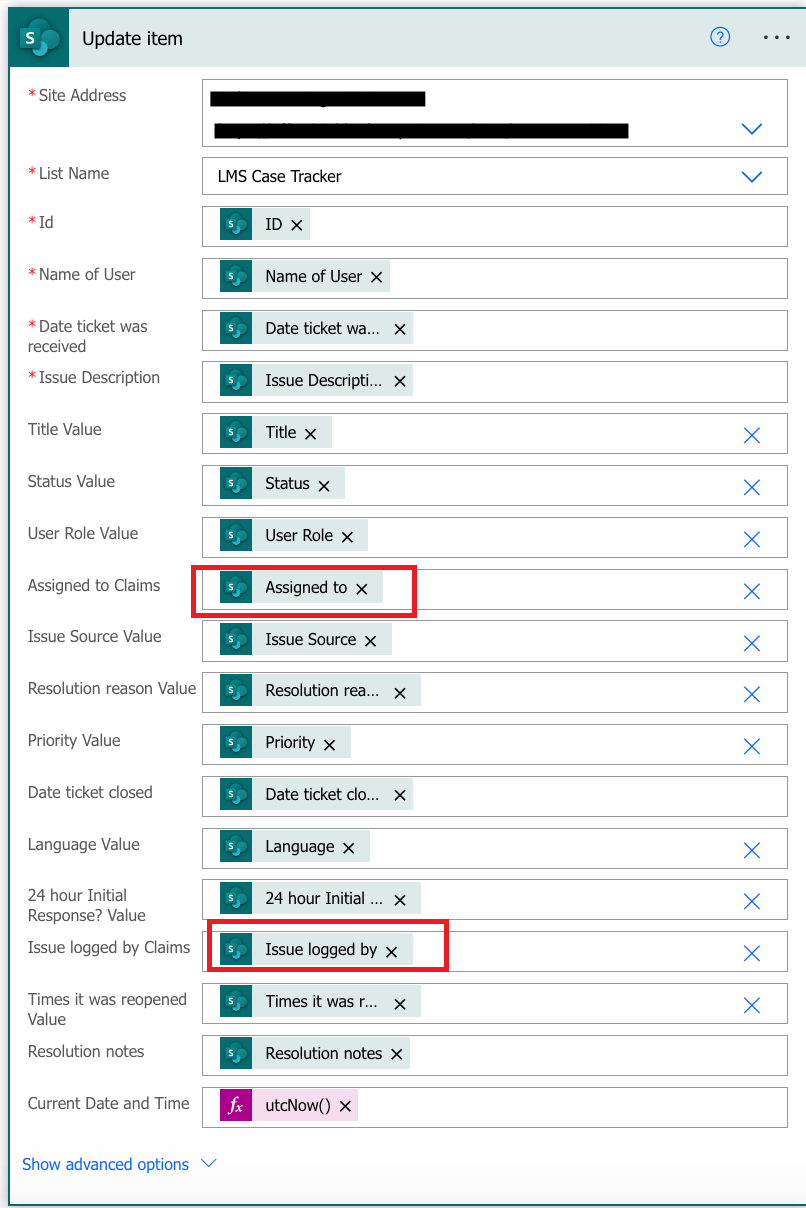Remove the Issue logged by token
The image size is (806, 1208).
[x=390, y=950]
